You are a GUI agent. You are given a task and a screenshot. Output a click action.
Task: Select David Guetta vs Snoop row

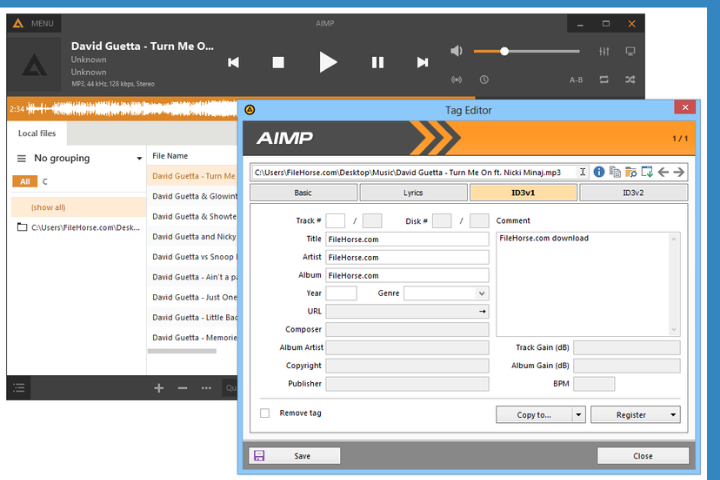click(x=192, y=257)
